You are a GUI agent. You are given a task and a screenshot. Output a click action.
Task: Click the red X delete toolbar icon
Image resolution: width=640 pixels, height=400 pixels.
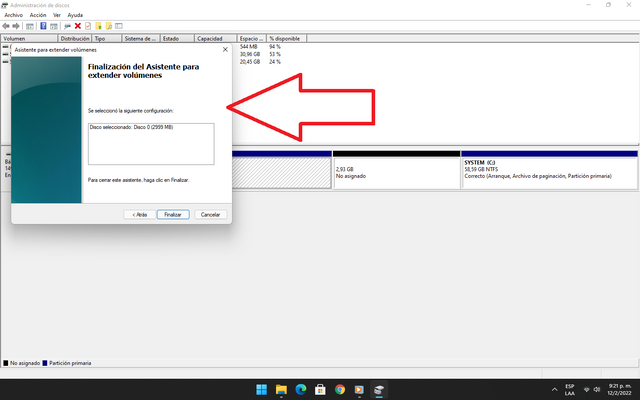tap(78, 26)
